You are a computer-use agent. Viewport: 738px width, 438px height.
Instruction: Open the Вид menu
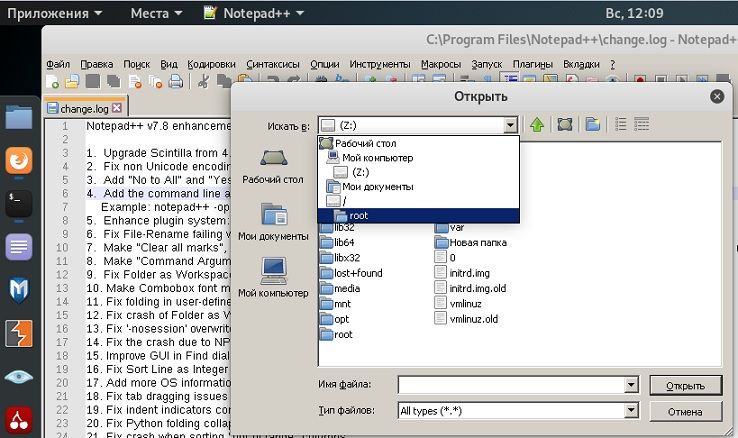pos(168,64)
